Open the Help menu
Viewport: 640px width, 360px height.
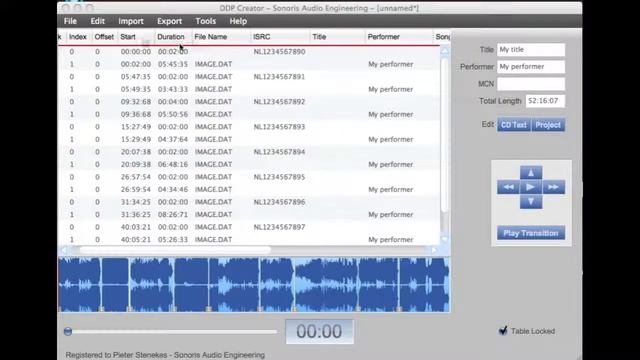coord(238,21)
